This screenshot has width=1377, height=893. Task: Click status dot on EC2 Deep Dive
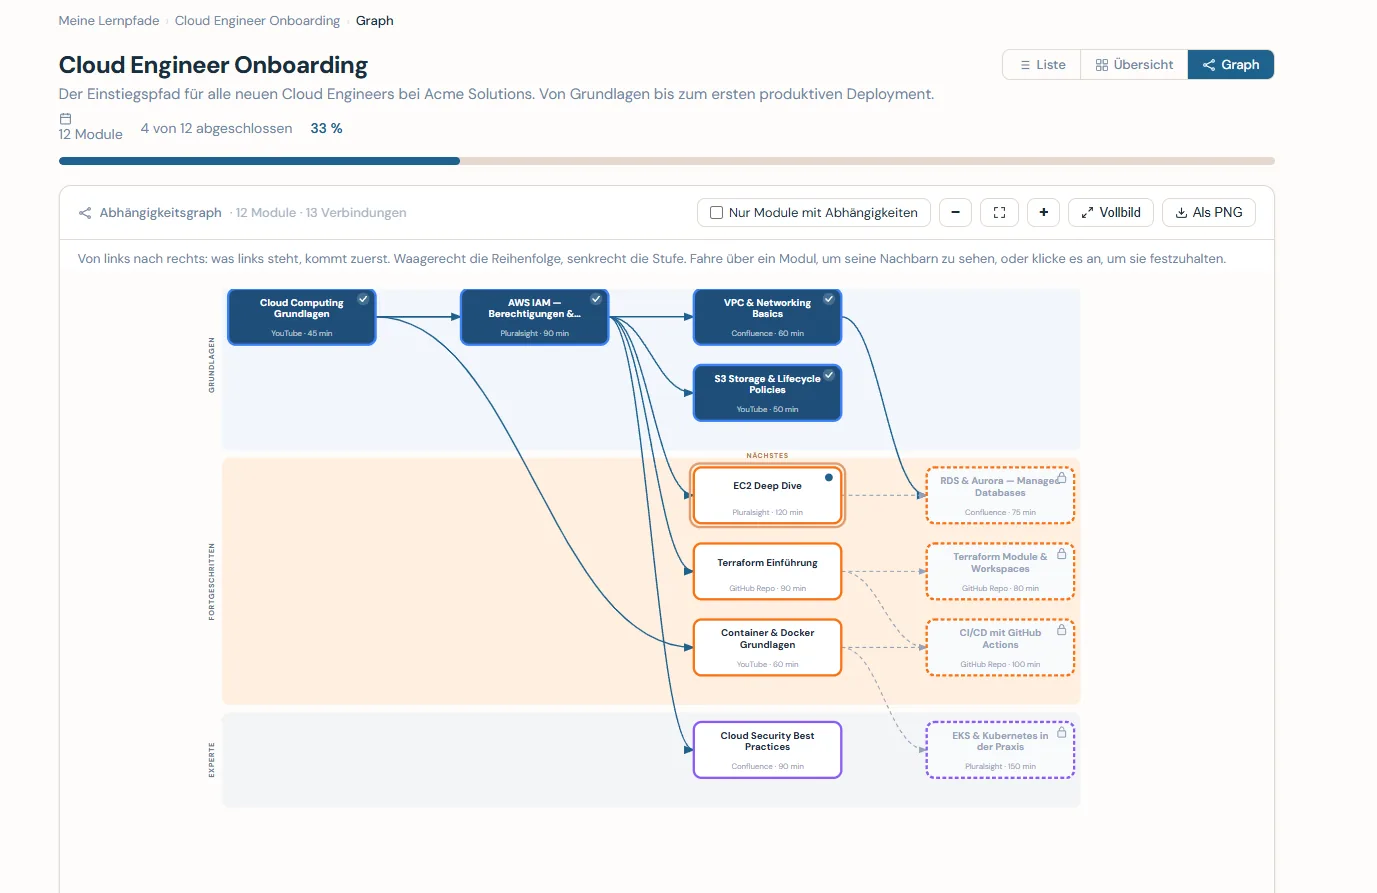tap(828, 477)
